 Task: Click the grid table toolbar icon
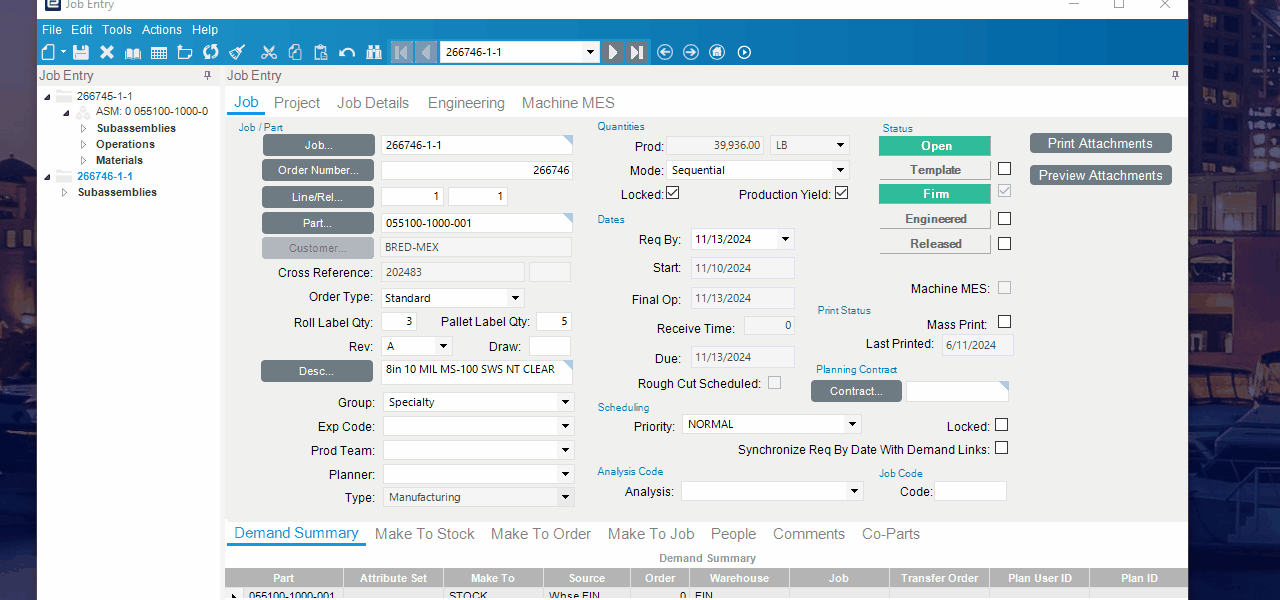click(159, 52)
